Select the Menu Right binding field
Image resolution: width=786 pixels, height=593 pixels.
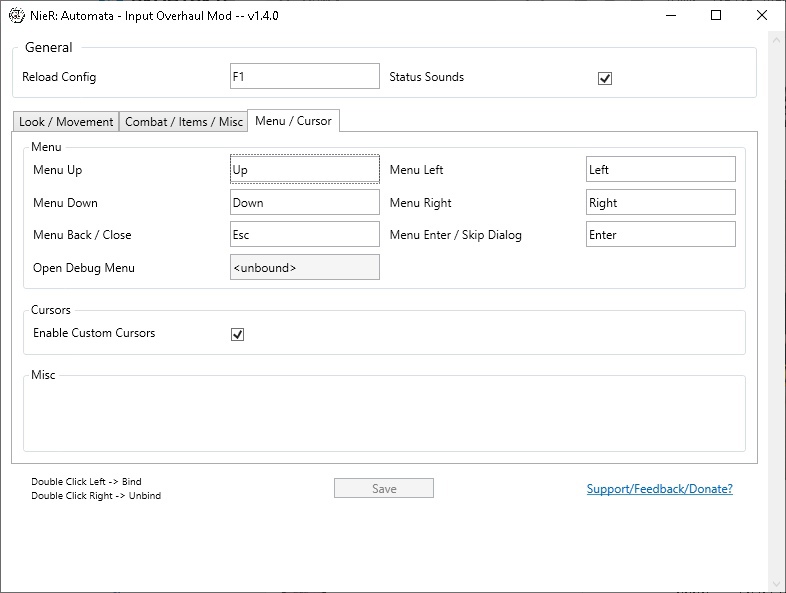(x=661, y=203)
